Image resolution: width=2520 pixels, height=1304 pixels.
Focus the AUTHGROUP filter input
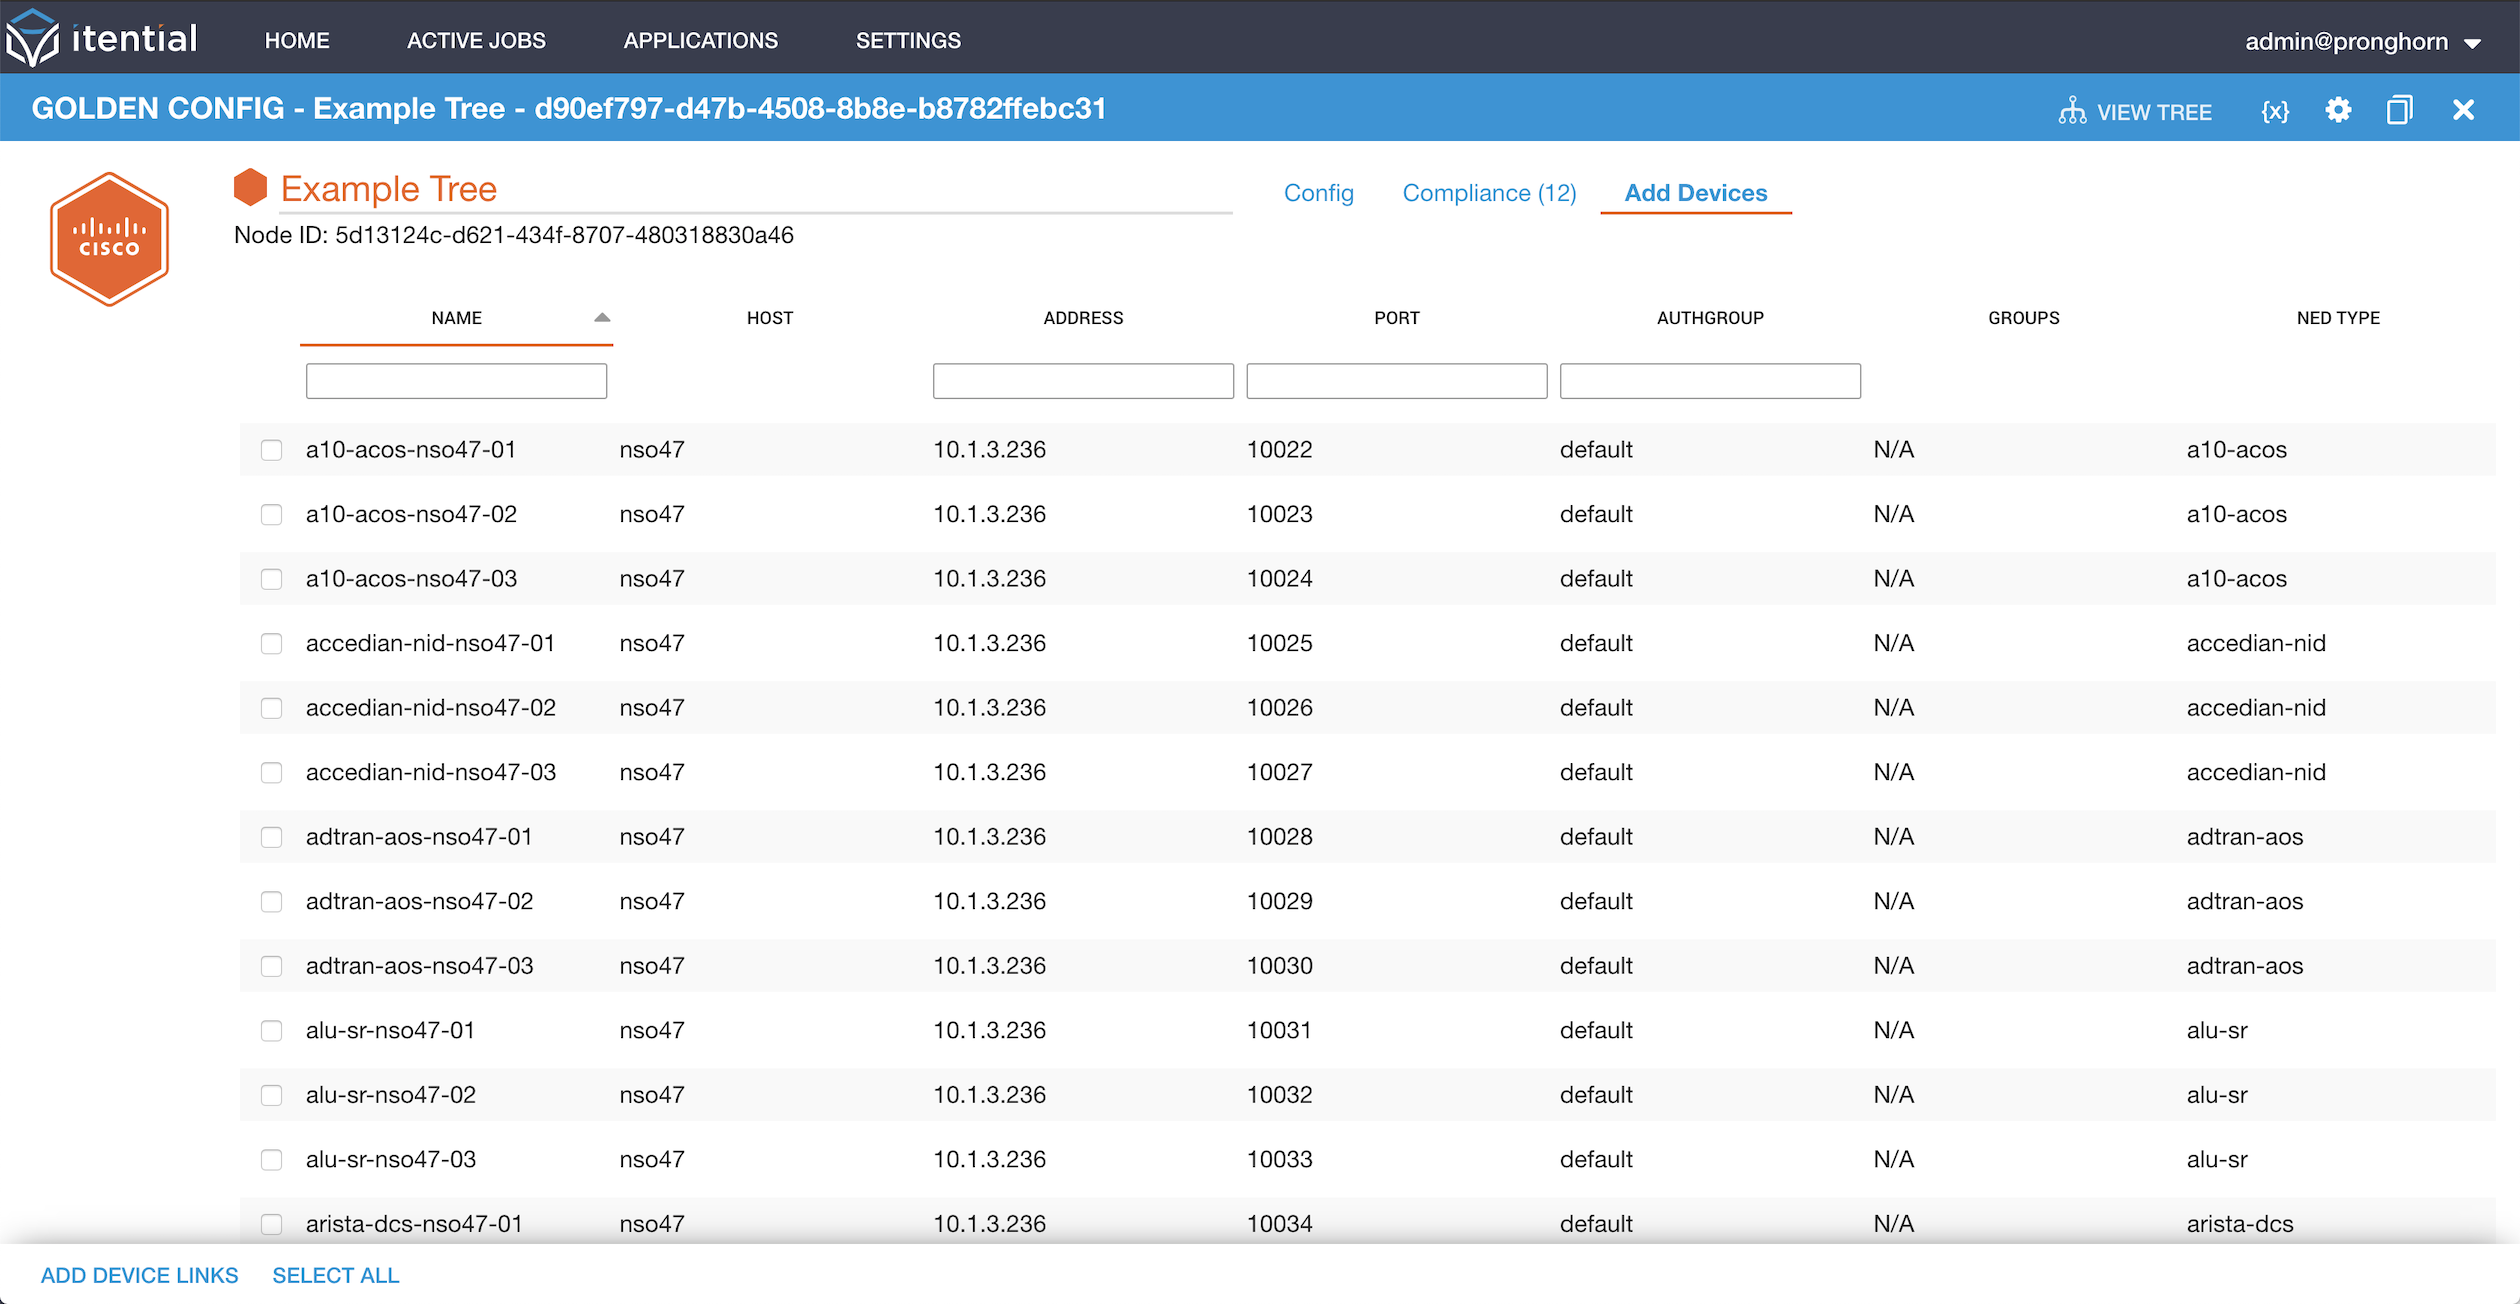[x=1710, y=381]
